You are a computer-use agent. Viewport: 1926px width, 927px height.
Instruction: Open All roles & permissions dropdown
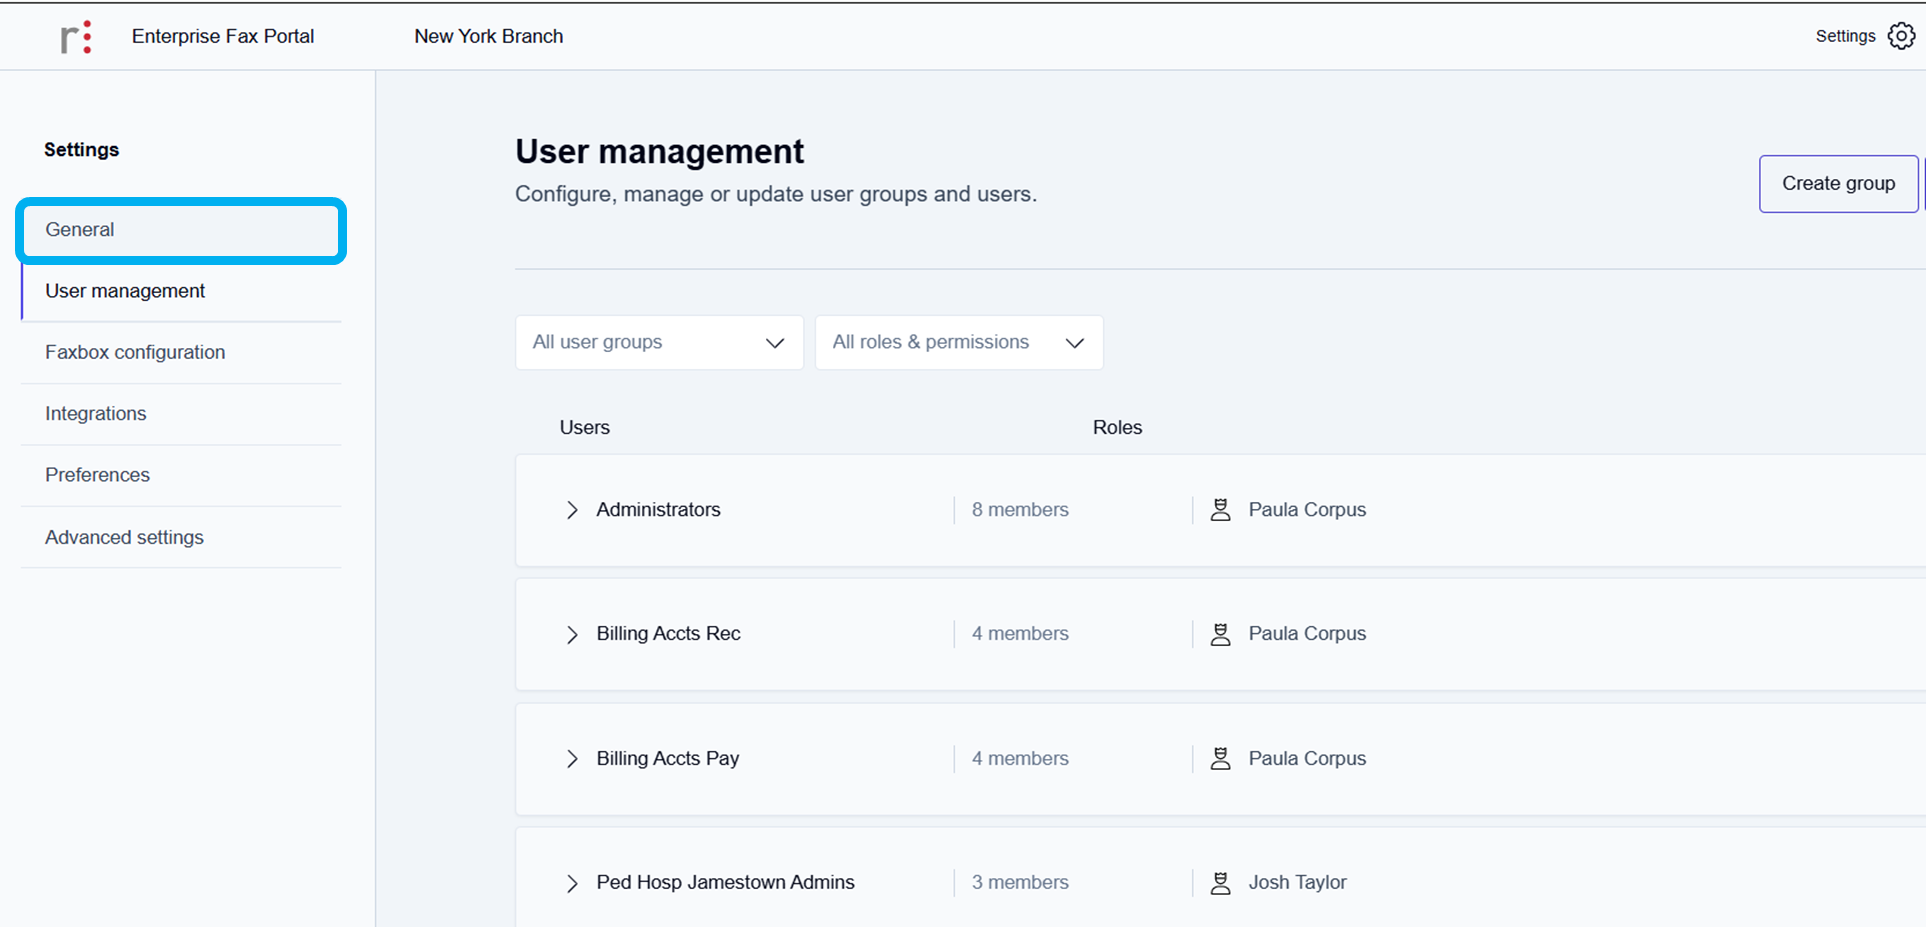click(958, 343)
